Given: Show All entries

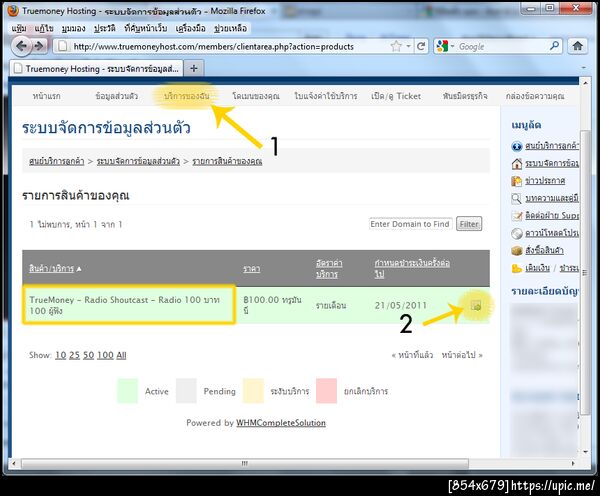Looking at the screenshot, I should coord(121,355).
